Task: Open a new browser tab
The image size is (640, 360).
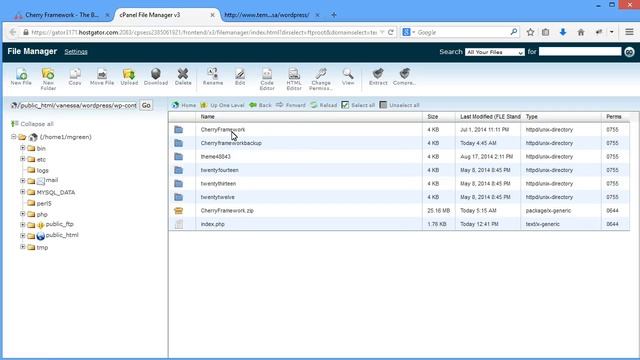Action: click(334, 15)
